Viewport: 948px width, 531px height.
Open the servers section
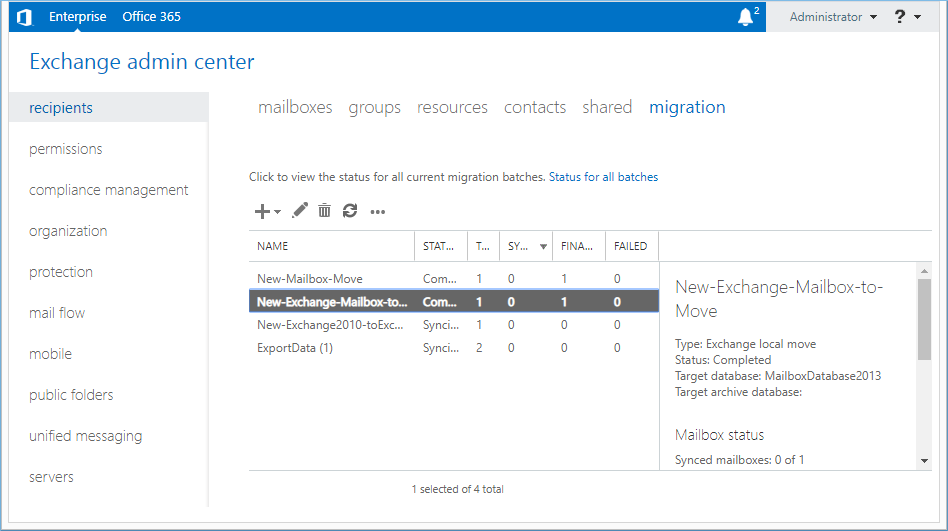(x=51, y=477)
